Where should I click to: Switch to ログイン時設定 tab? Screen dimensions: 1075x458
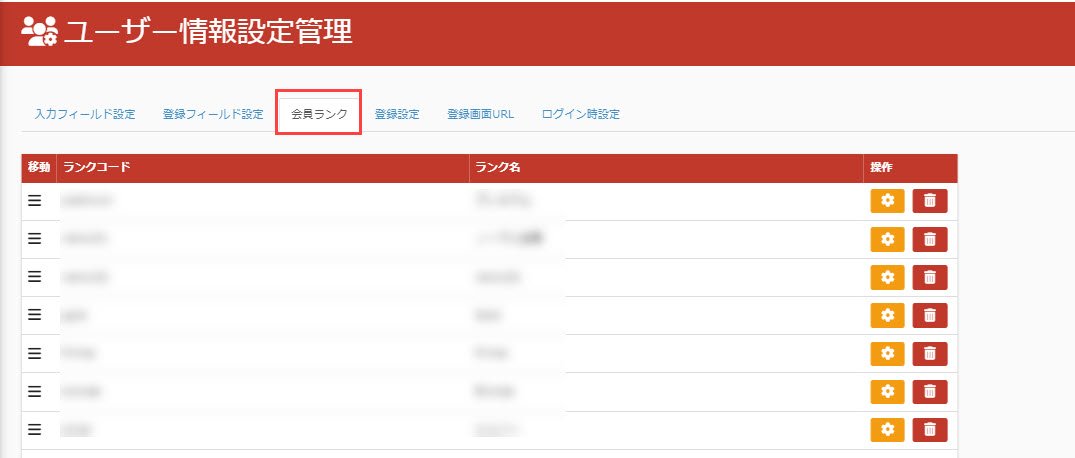580,114
